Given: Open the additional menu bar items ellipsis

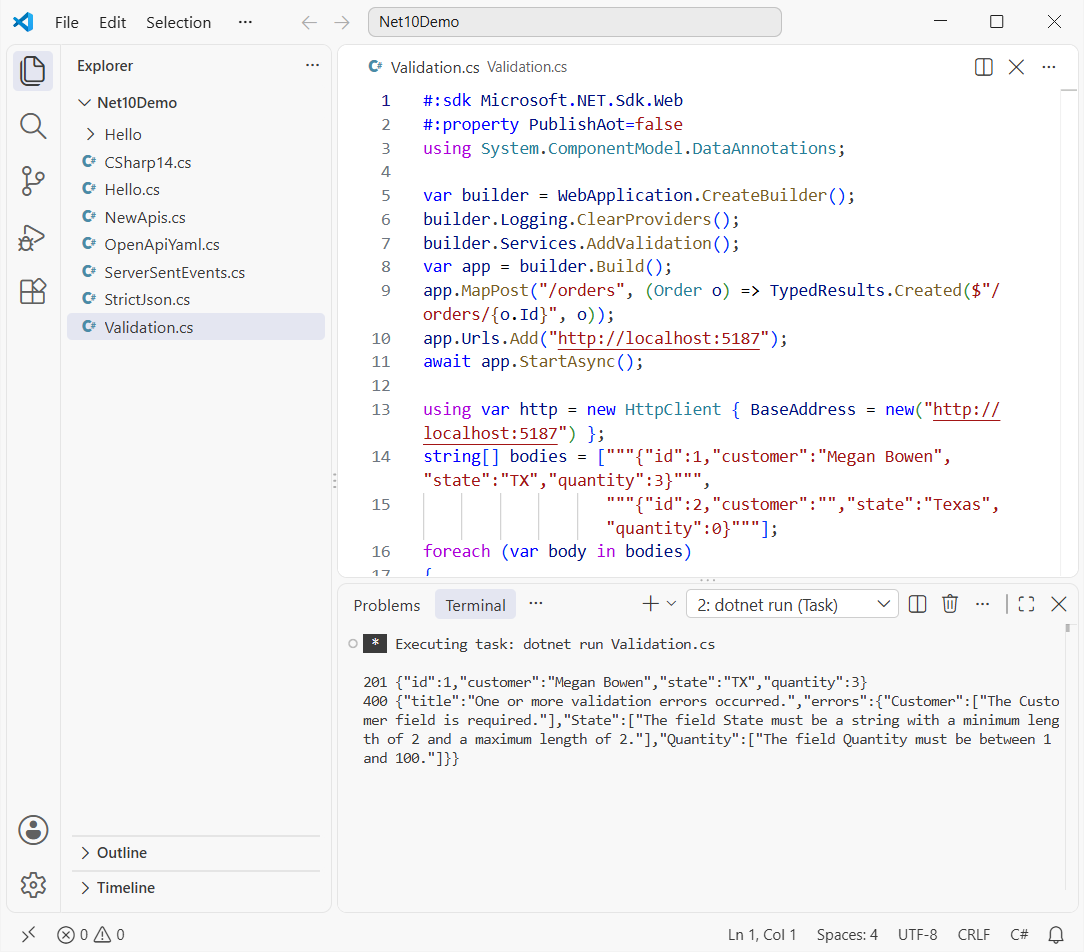Looking at the screenshot, I should 245,22.
